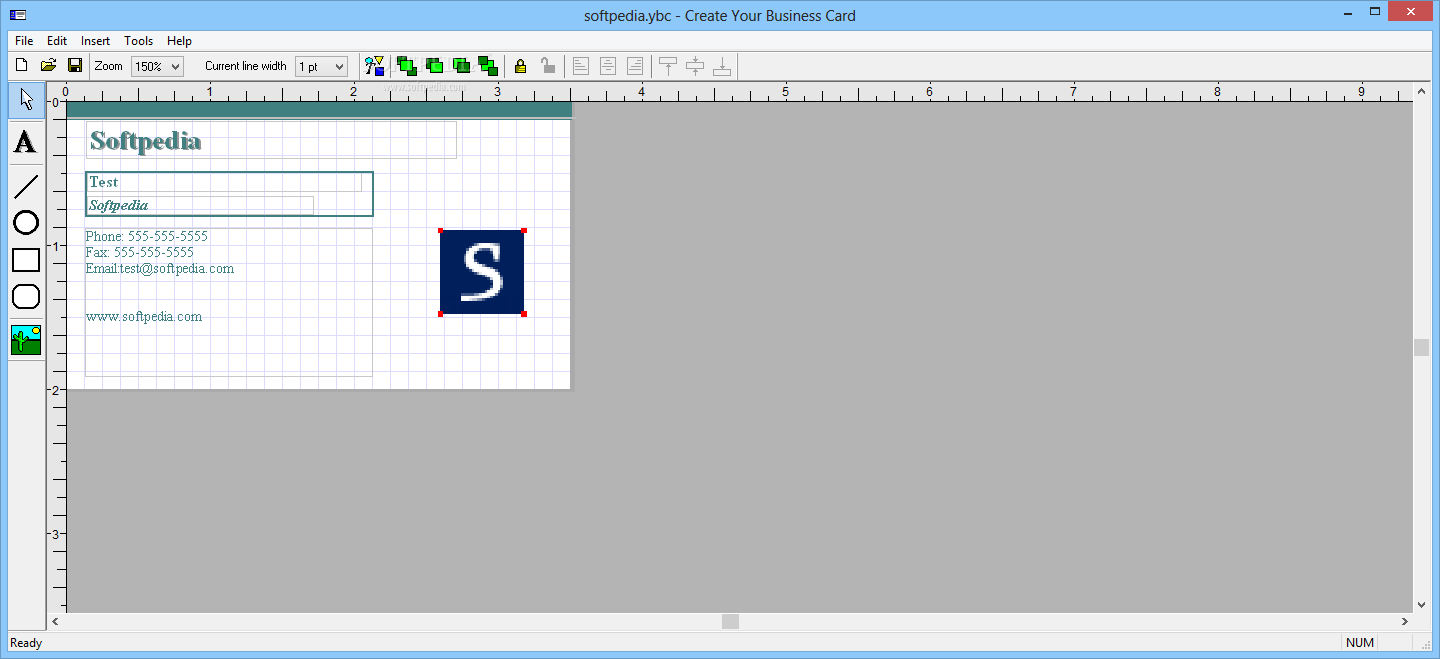Click the Ready status text
1440x659 pixels.
[26, 643]
